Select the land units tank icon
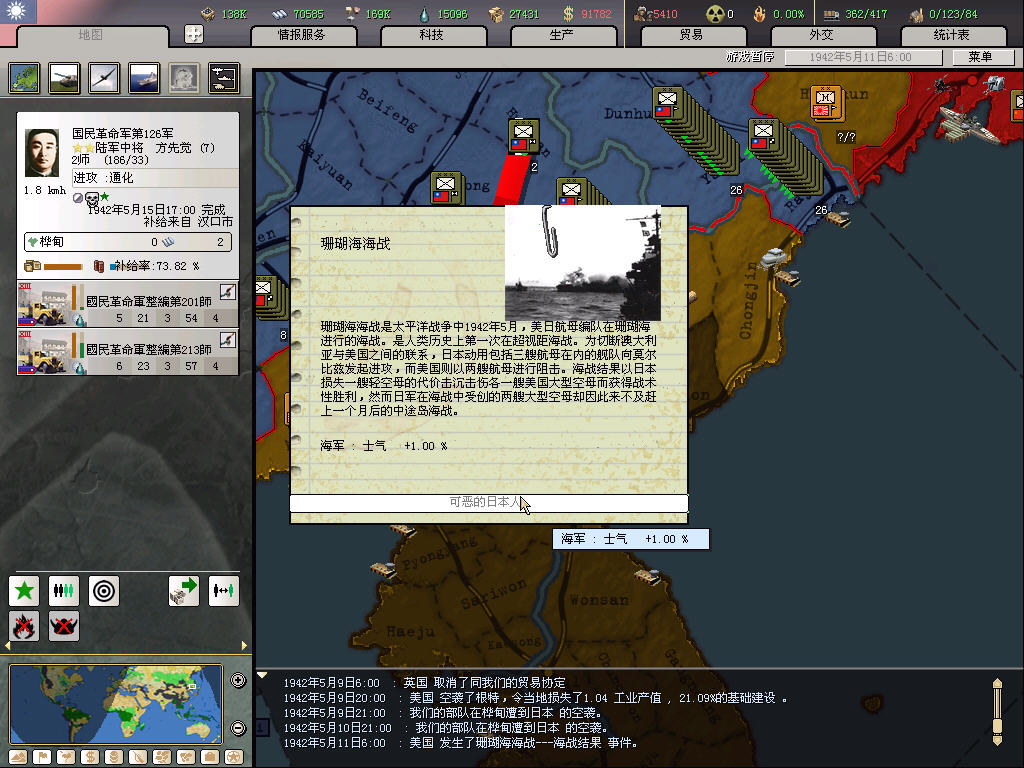Viewport: 1024px width, 768px height. [x=65, y=78]
